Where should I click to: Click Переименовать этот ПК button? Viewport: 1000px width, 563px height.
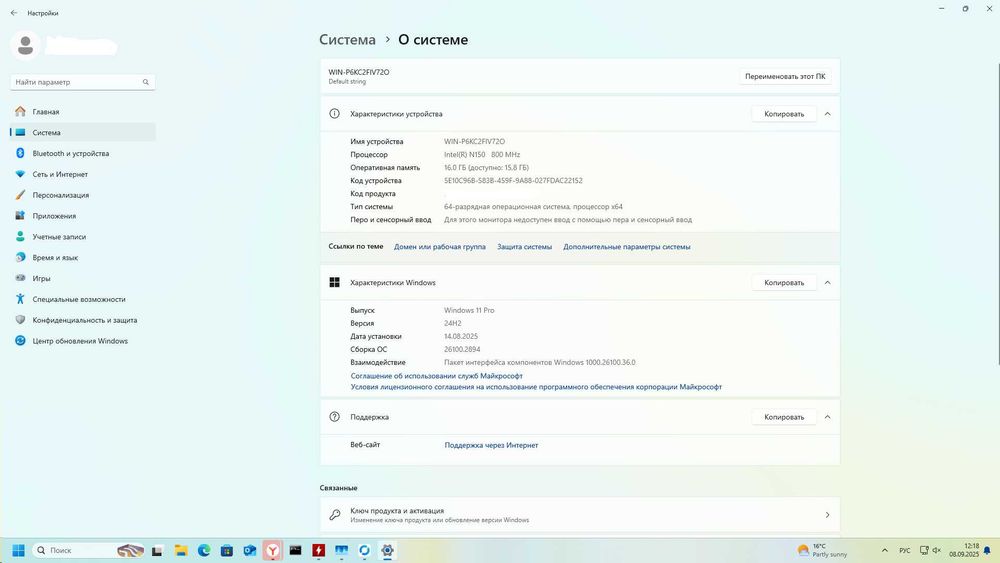pyautogui.click(x=785, y=77)
